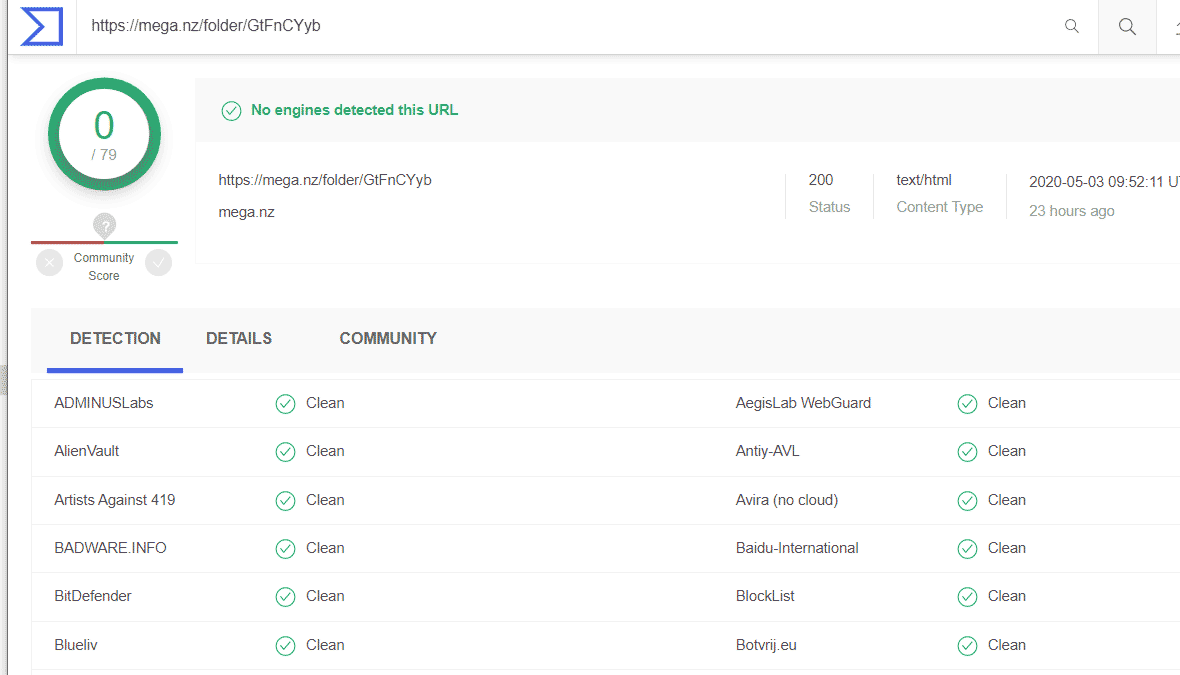
Task: Click the upload icon at top right edge
Action: pos(1175,27)
